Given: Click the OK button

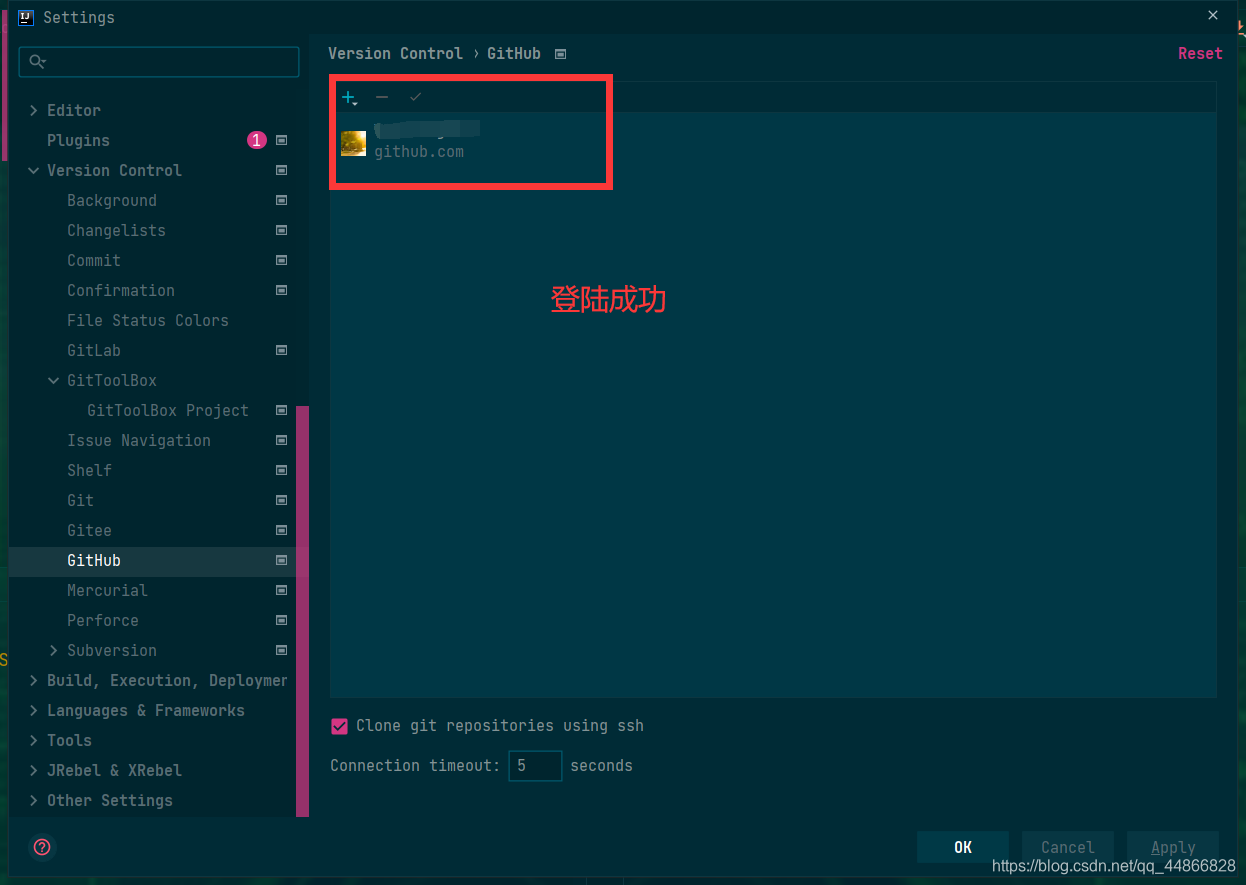Looking at the screenshot, I should (x=963, y=847).
